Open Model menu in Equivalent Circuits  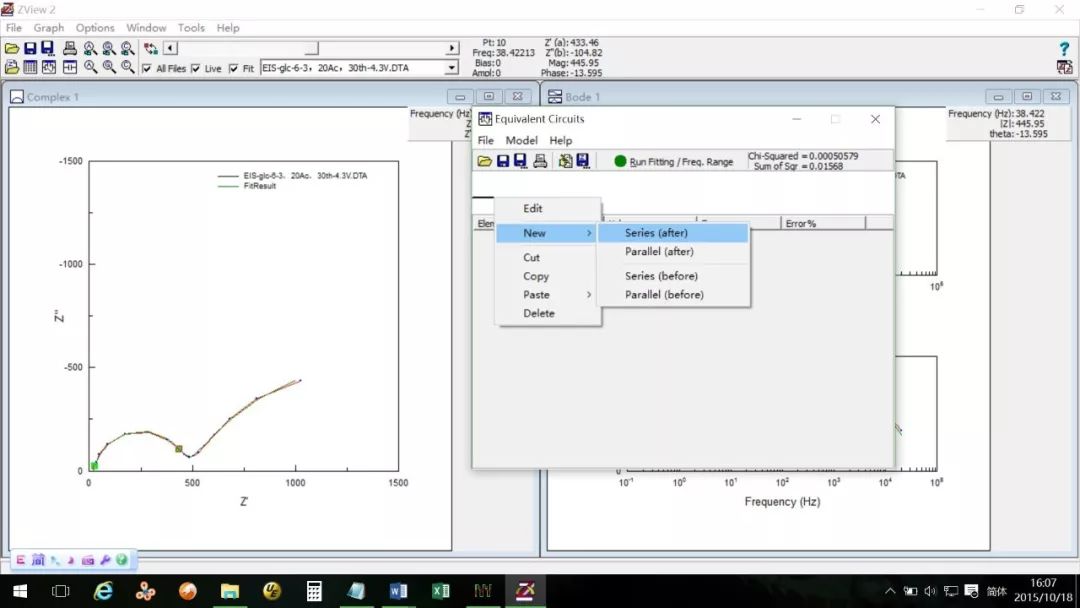coord(521,140)
